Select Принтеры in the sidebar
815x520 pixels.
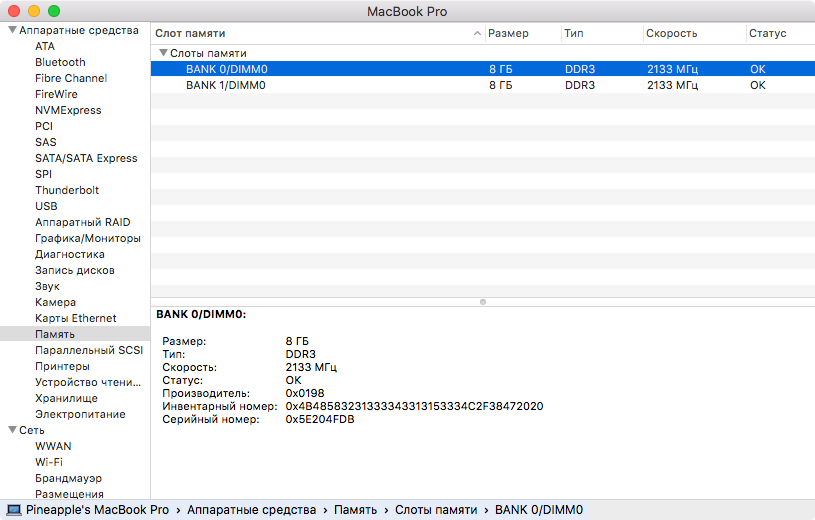(x=62, y=367)
